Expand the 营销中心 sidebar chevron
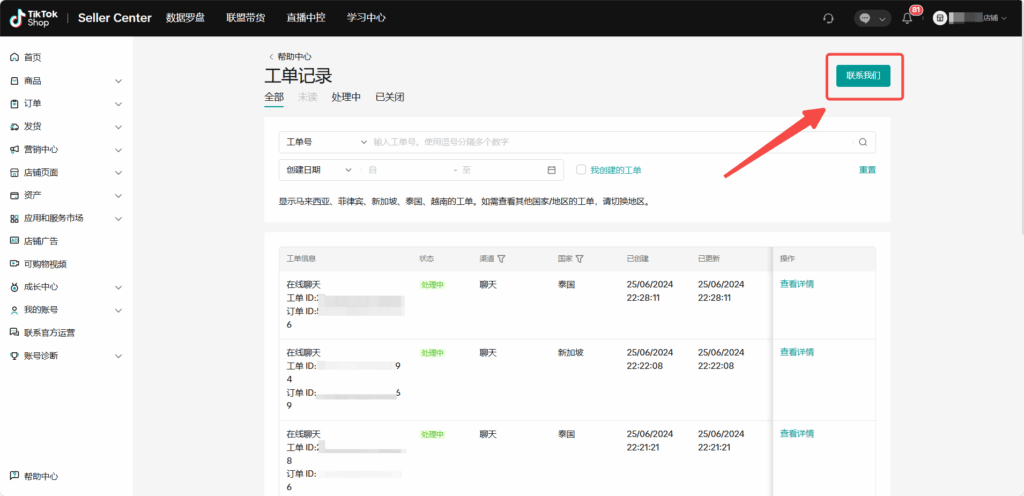Viewport: 1024px width, 496px height. point(118,149)
